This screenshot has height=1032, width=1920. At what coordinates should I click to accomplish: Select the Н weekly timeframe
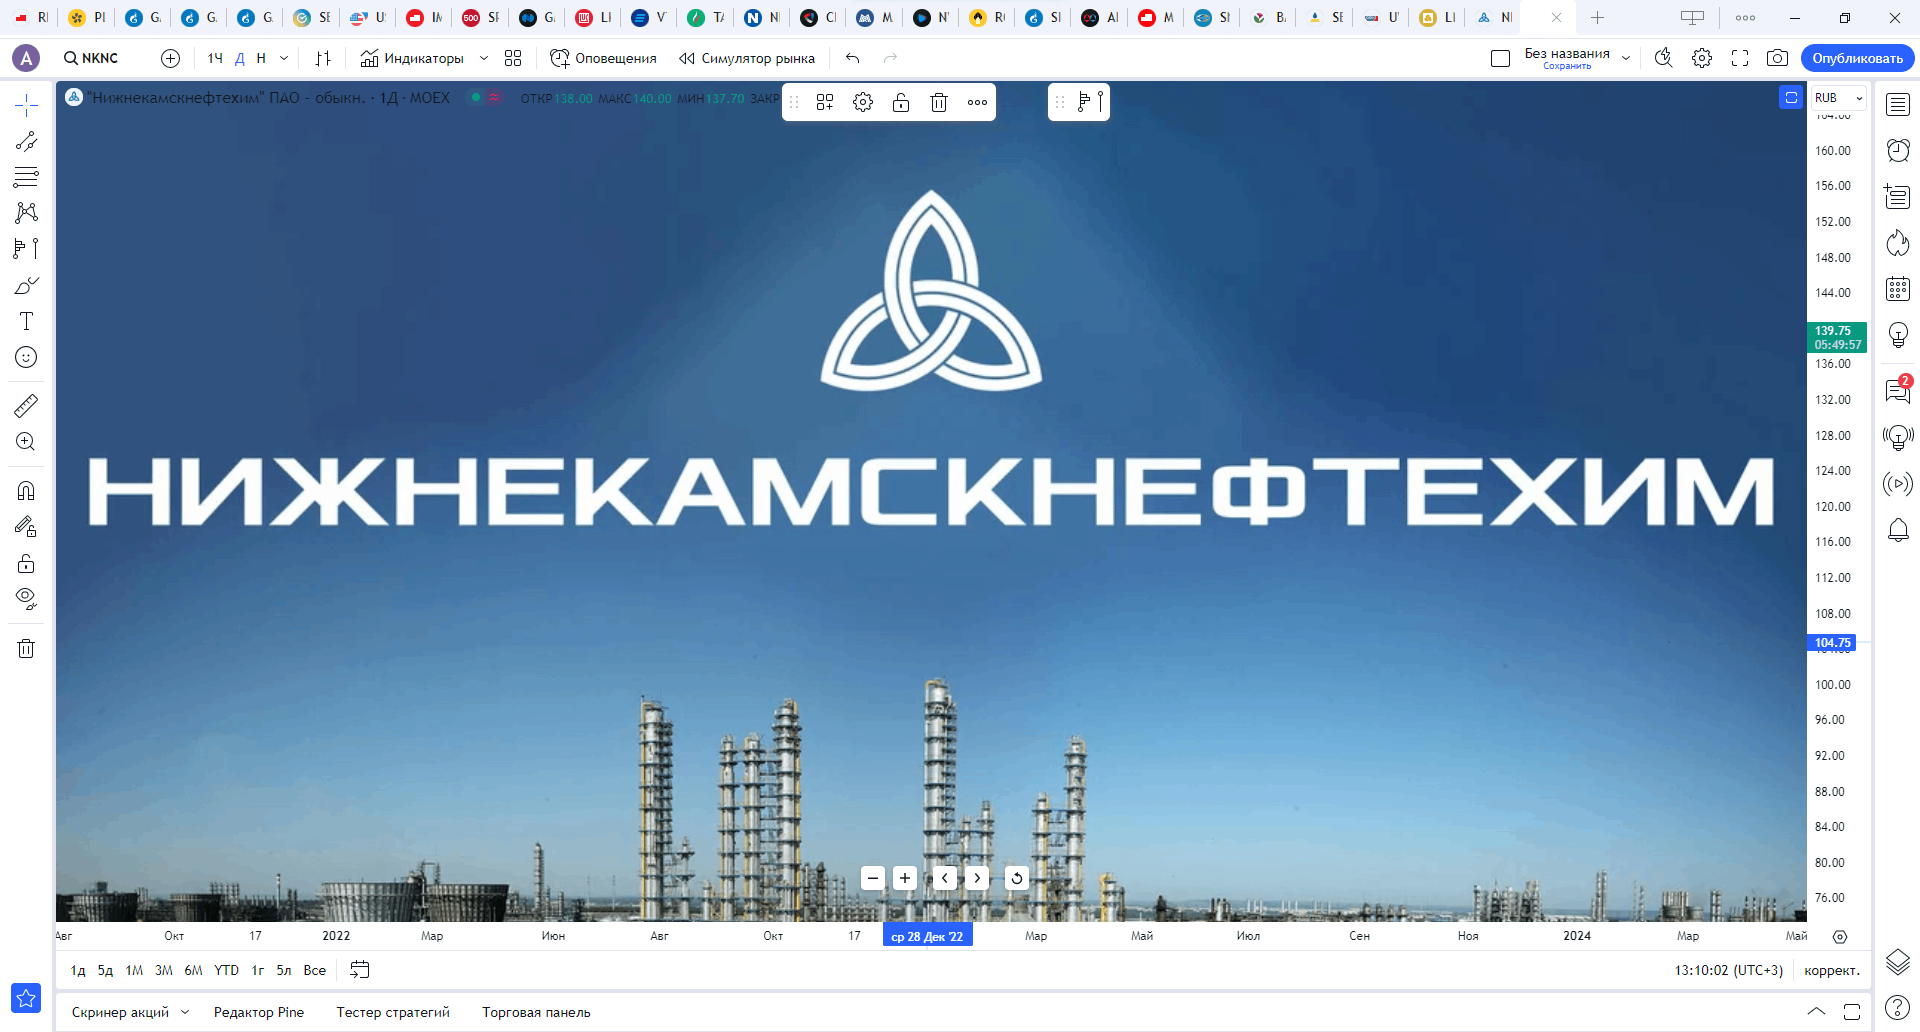pos(261,58)
